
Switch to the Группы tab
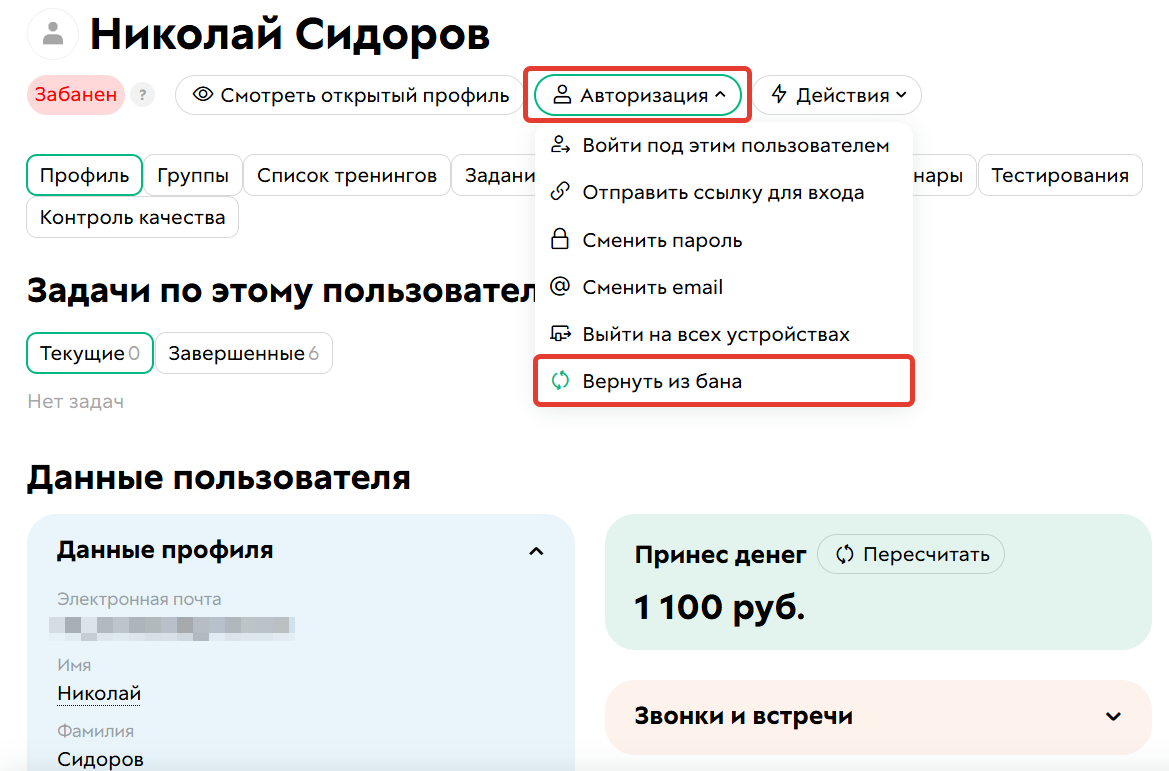pyautogui.click(x=193, y=175)
